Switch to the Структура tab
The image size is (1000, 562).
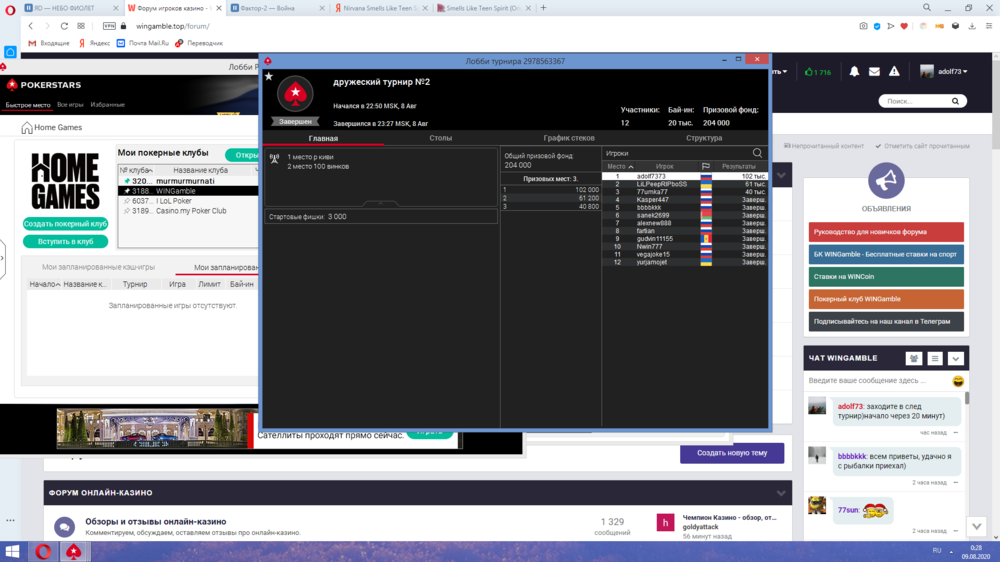(704, 138)
